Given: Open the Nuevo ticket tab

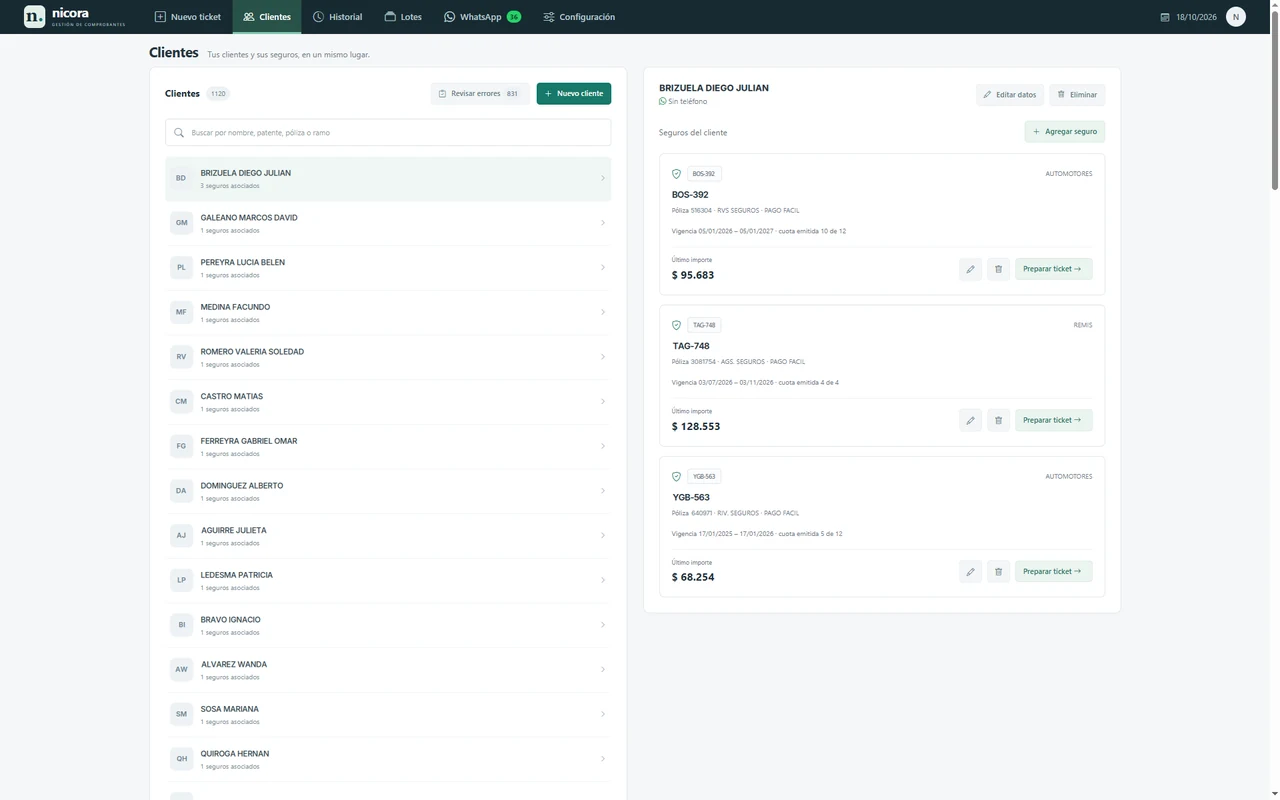Looking at the screenshot, I should (188, 17).
